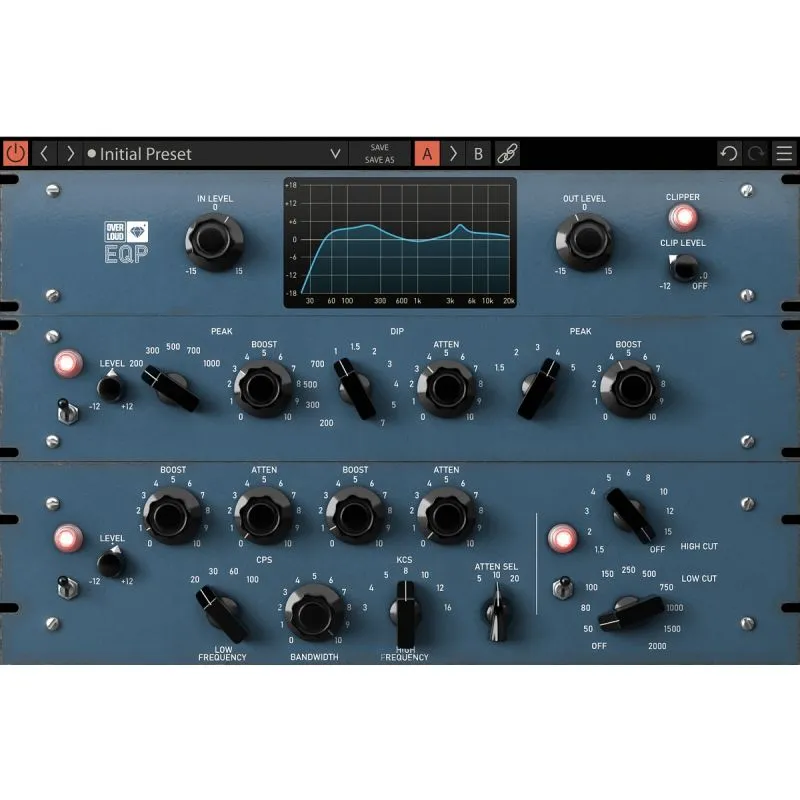This screenshot has height=800, width=800.
Task: Click the high frequency BOOST knob above KCS
Action: tap(355, 516)
